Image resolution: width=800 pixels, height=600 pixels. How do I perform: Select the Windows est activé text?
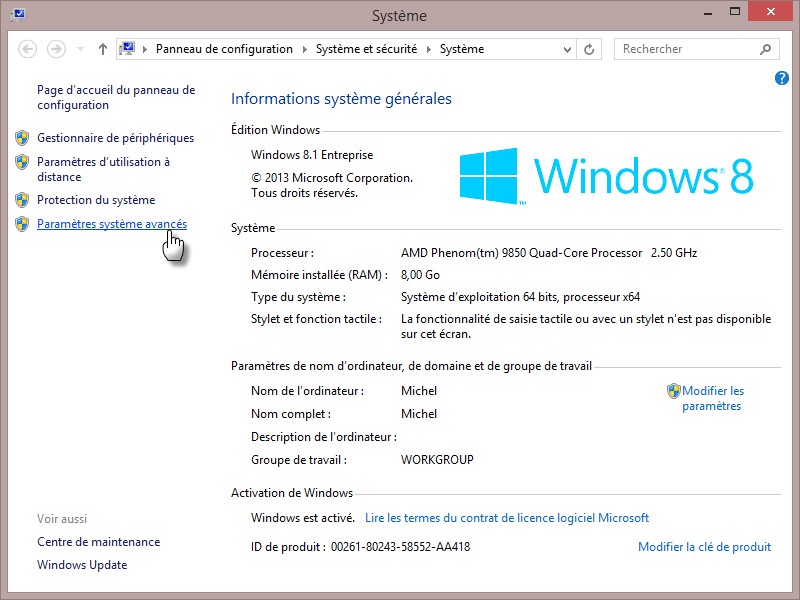(303, 518)
